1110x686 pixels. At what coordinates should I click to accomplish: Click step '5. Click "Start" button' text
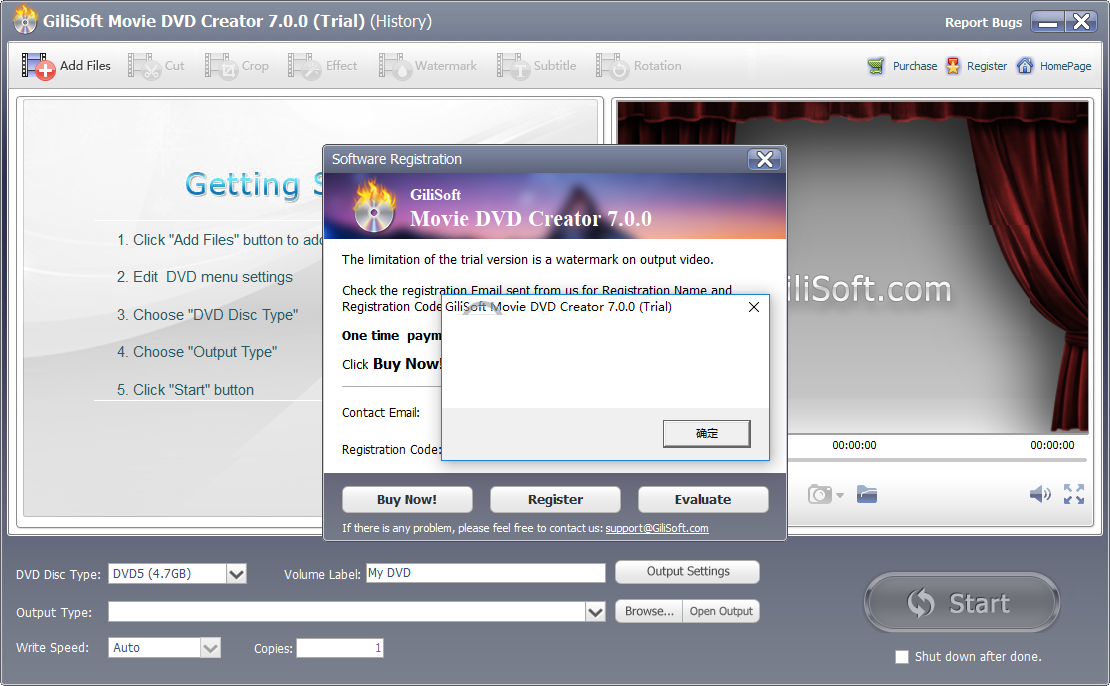(x=185, y=389)
